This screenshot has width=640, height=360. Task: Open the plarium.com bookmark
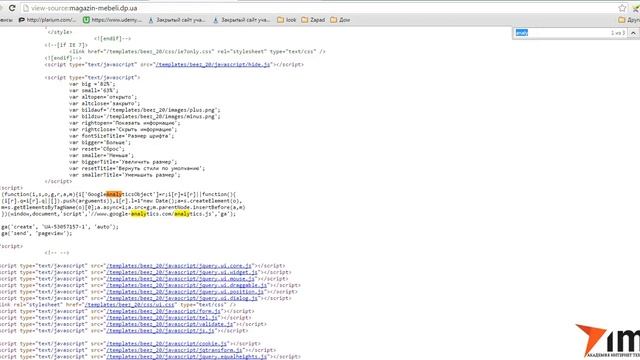pos(47,20)
